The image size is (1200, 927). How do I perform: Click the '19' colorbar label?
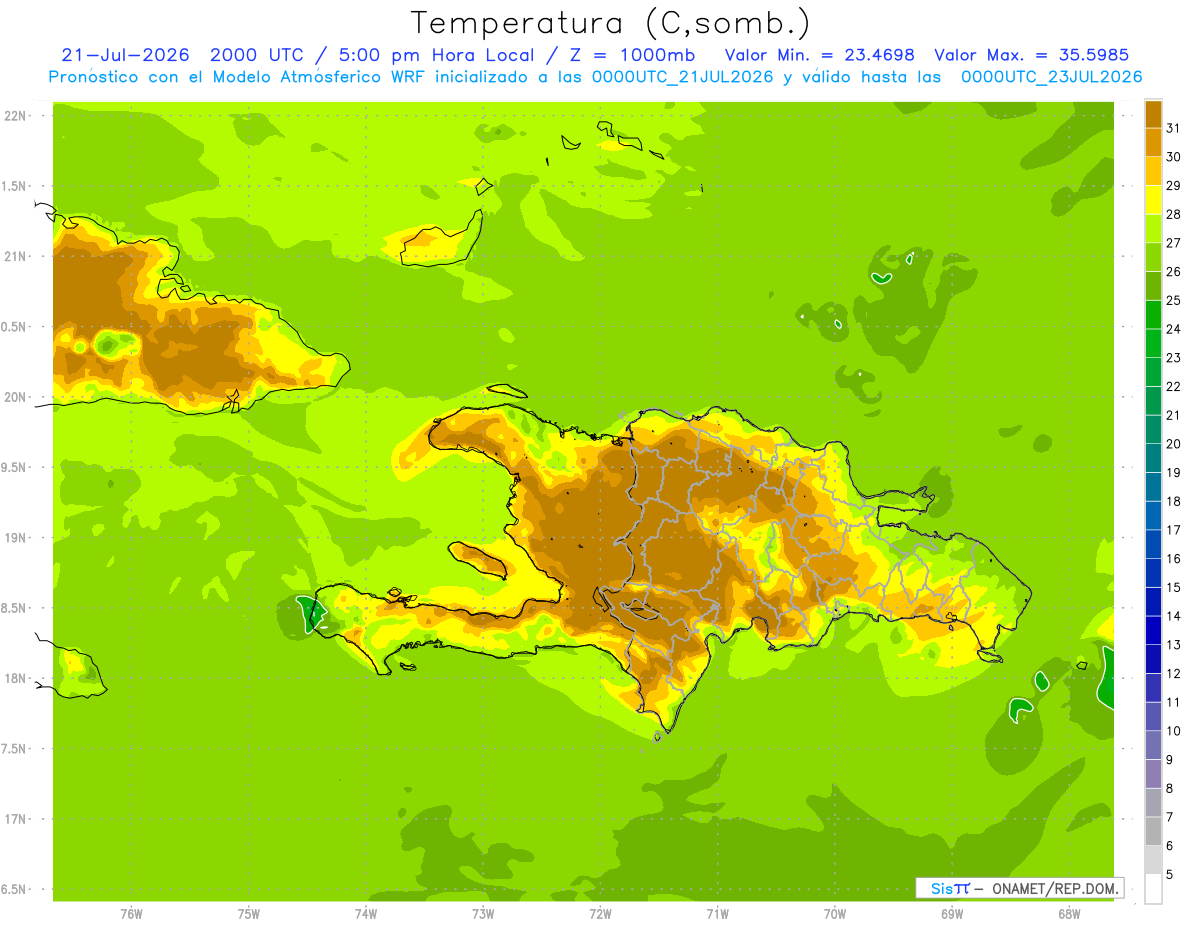click(1173, 472)
